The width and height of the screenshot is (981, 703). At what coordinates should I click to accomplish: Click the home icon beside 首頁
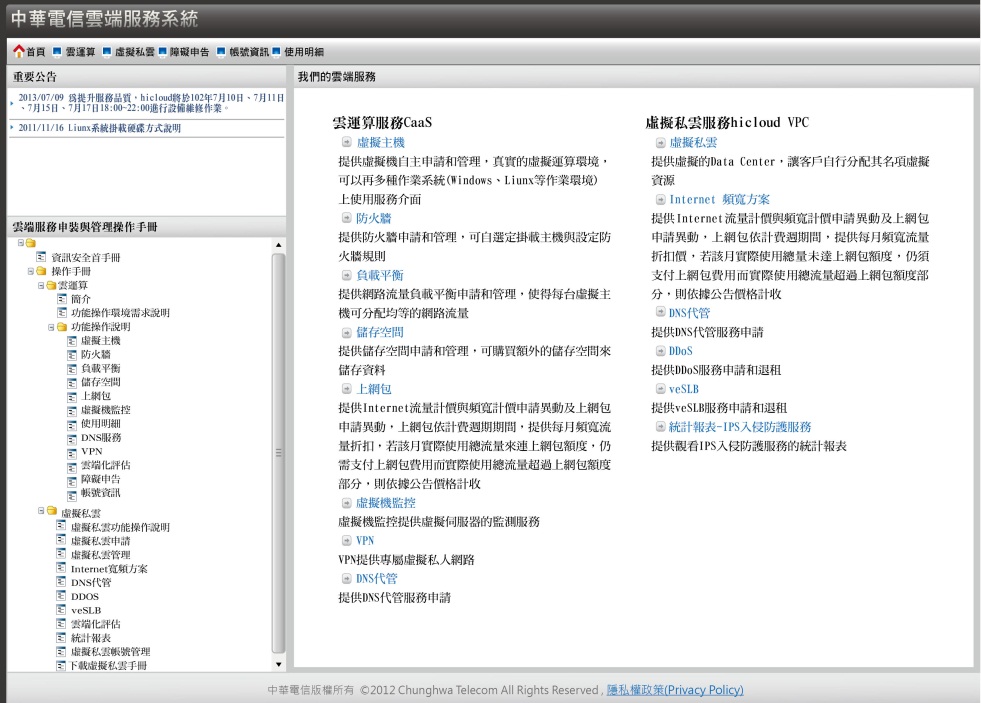click(x=19, y=51)
